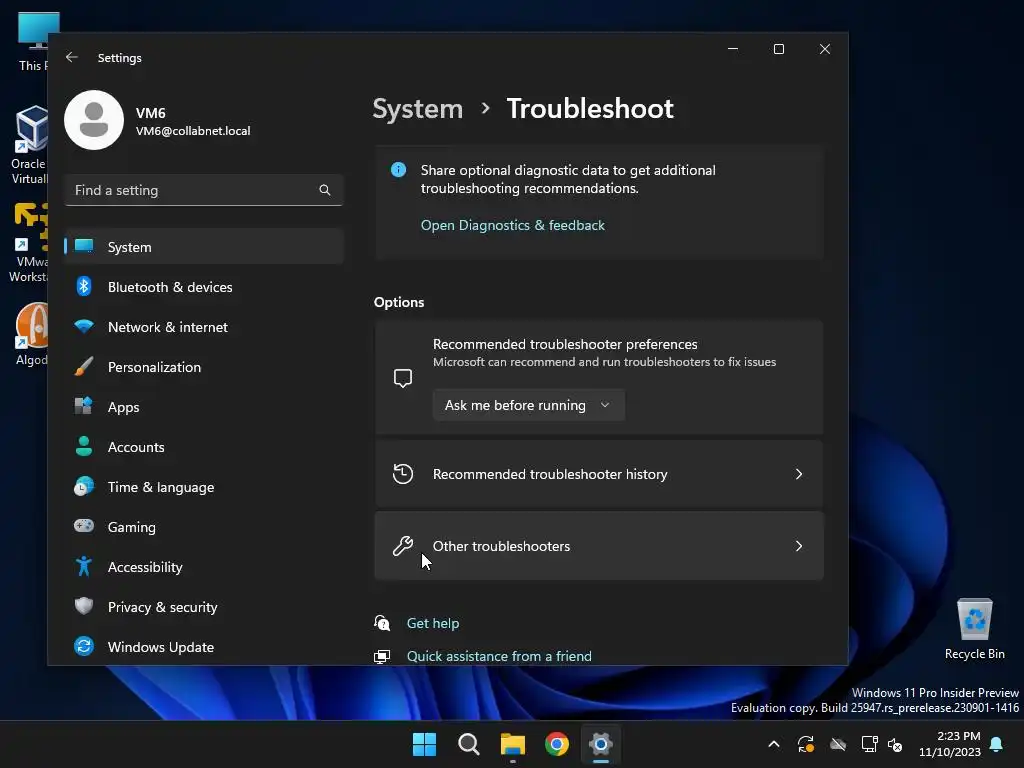Screen dimensions: 1024x768
Task: Click the VM6 profile avatar
Action: click(x=94, y=120)
